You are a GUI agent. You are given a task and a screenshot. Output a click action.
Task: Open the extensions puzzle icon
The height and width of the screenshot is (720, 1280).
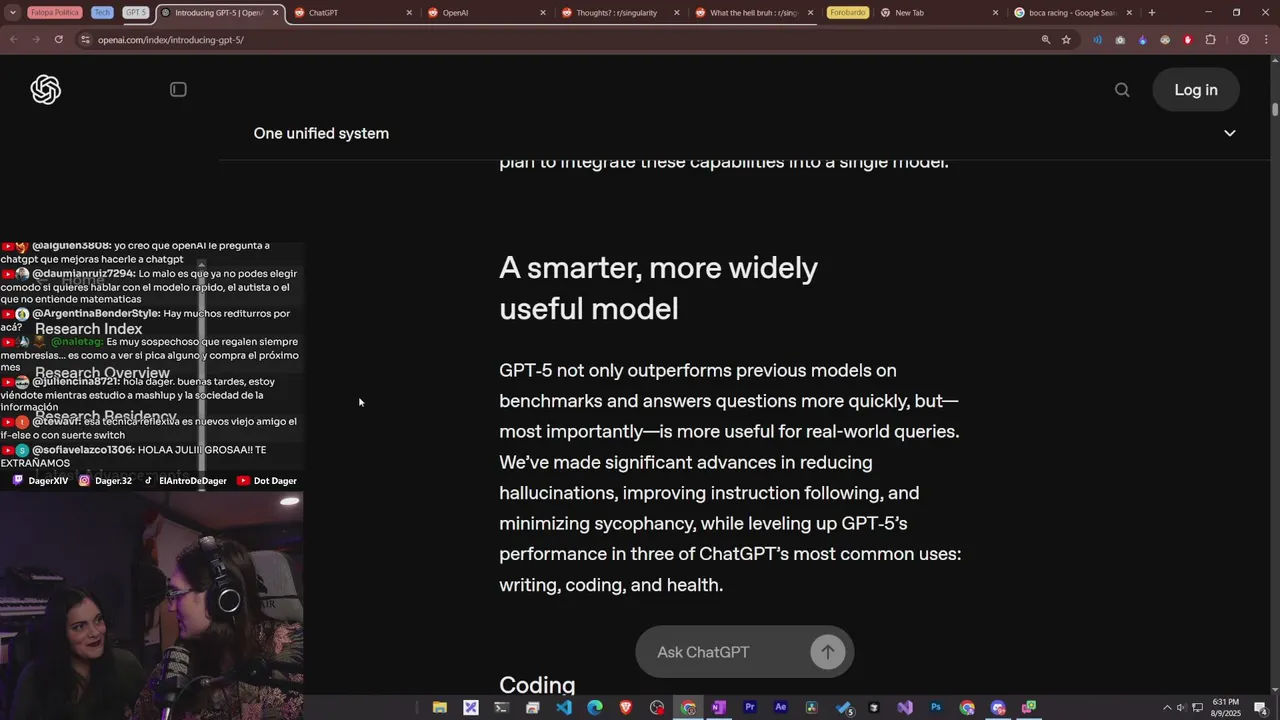click(1210, 40)
